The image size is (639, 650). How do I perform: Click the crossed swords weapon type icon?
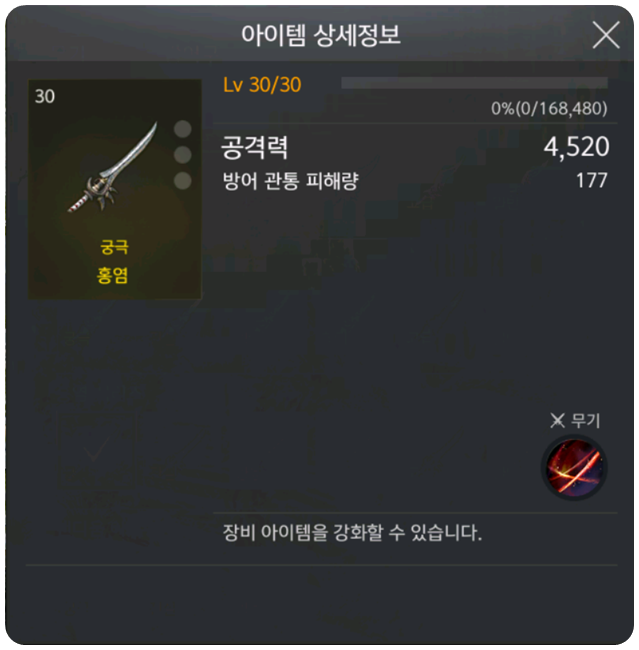tap(557, 420)
